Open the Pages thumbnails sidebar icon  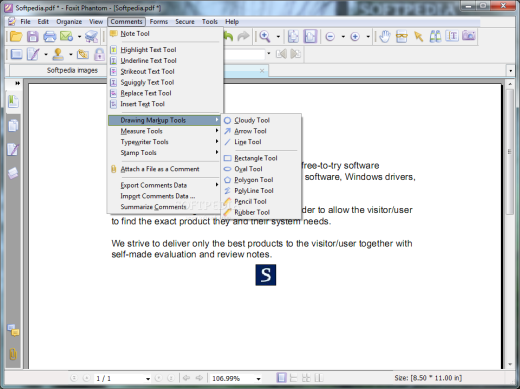pyautogui.click(x=13, y=126)
